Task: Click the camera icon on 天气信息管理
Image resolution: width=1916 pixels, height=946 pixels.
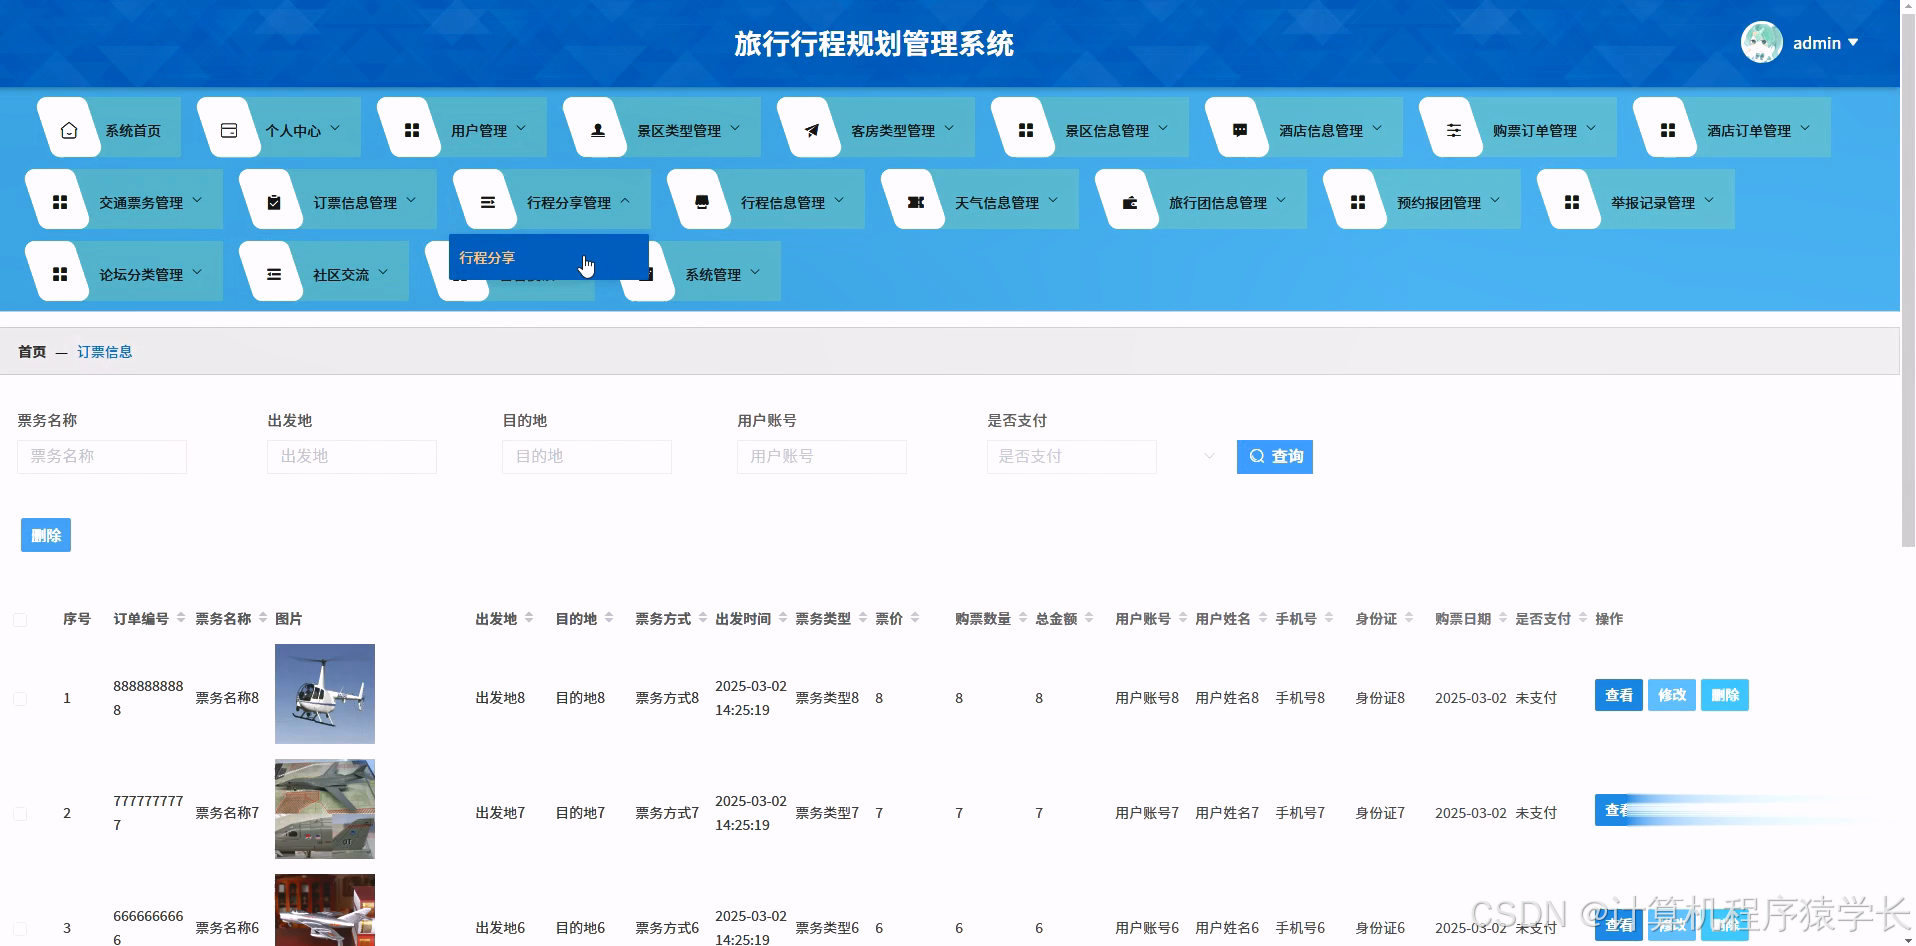Action: [x=915, y=200]
